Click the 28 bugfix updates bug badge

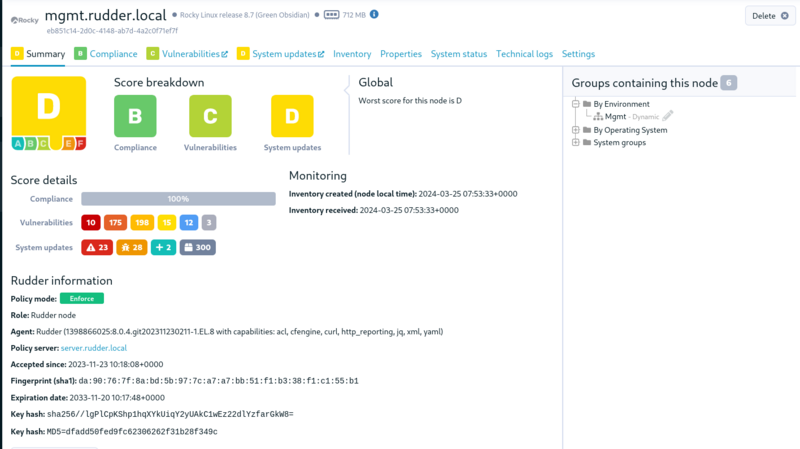point(132,247)
